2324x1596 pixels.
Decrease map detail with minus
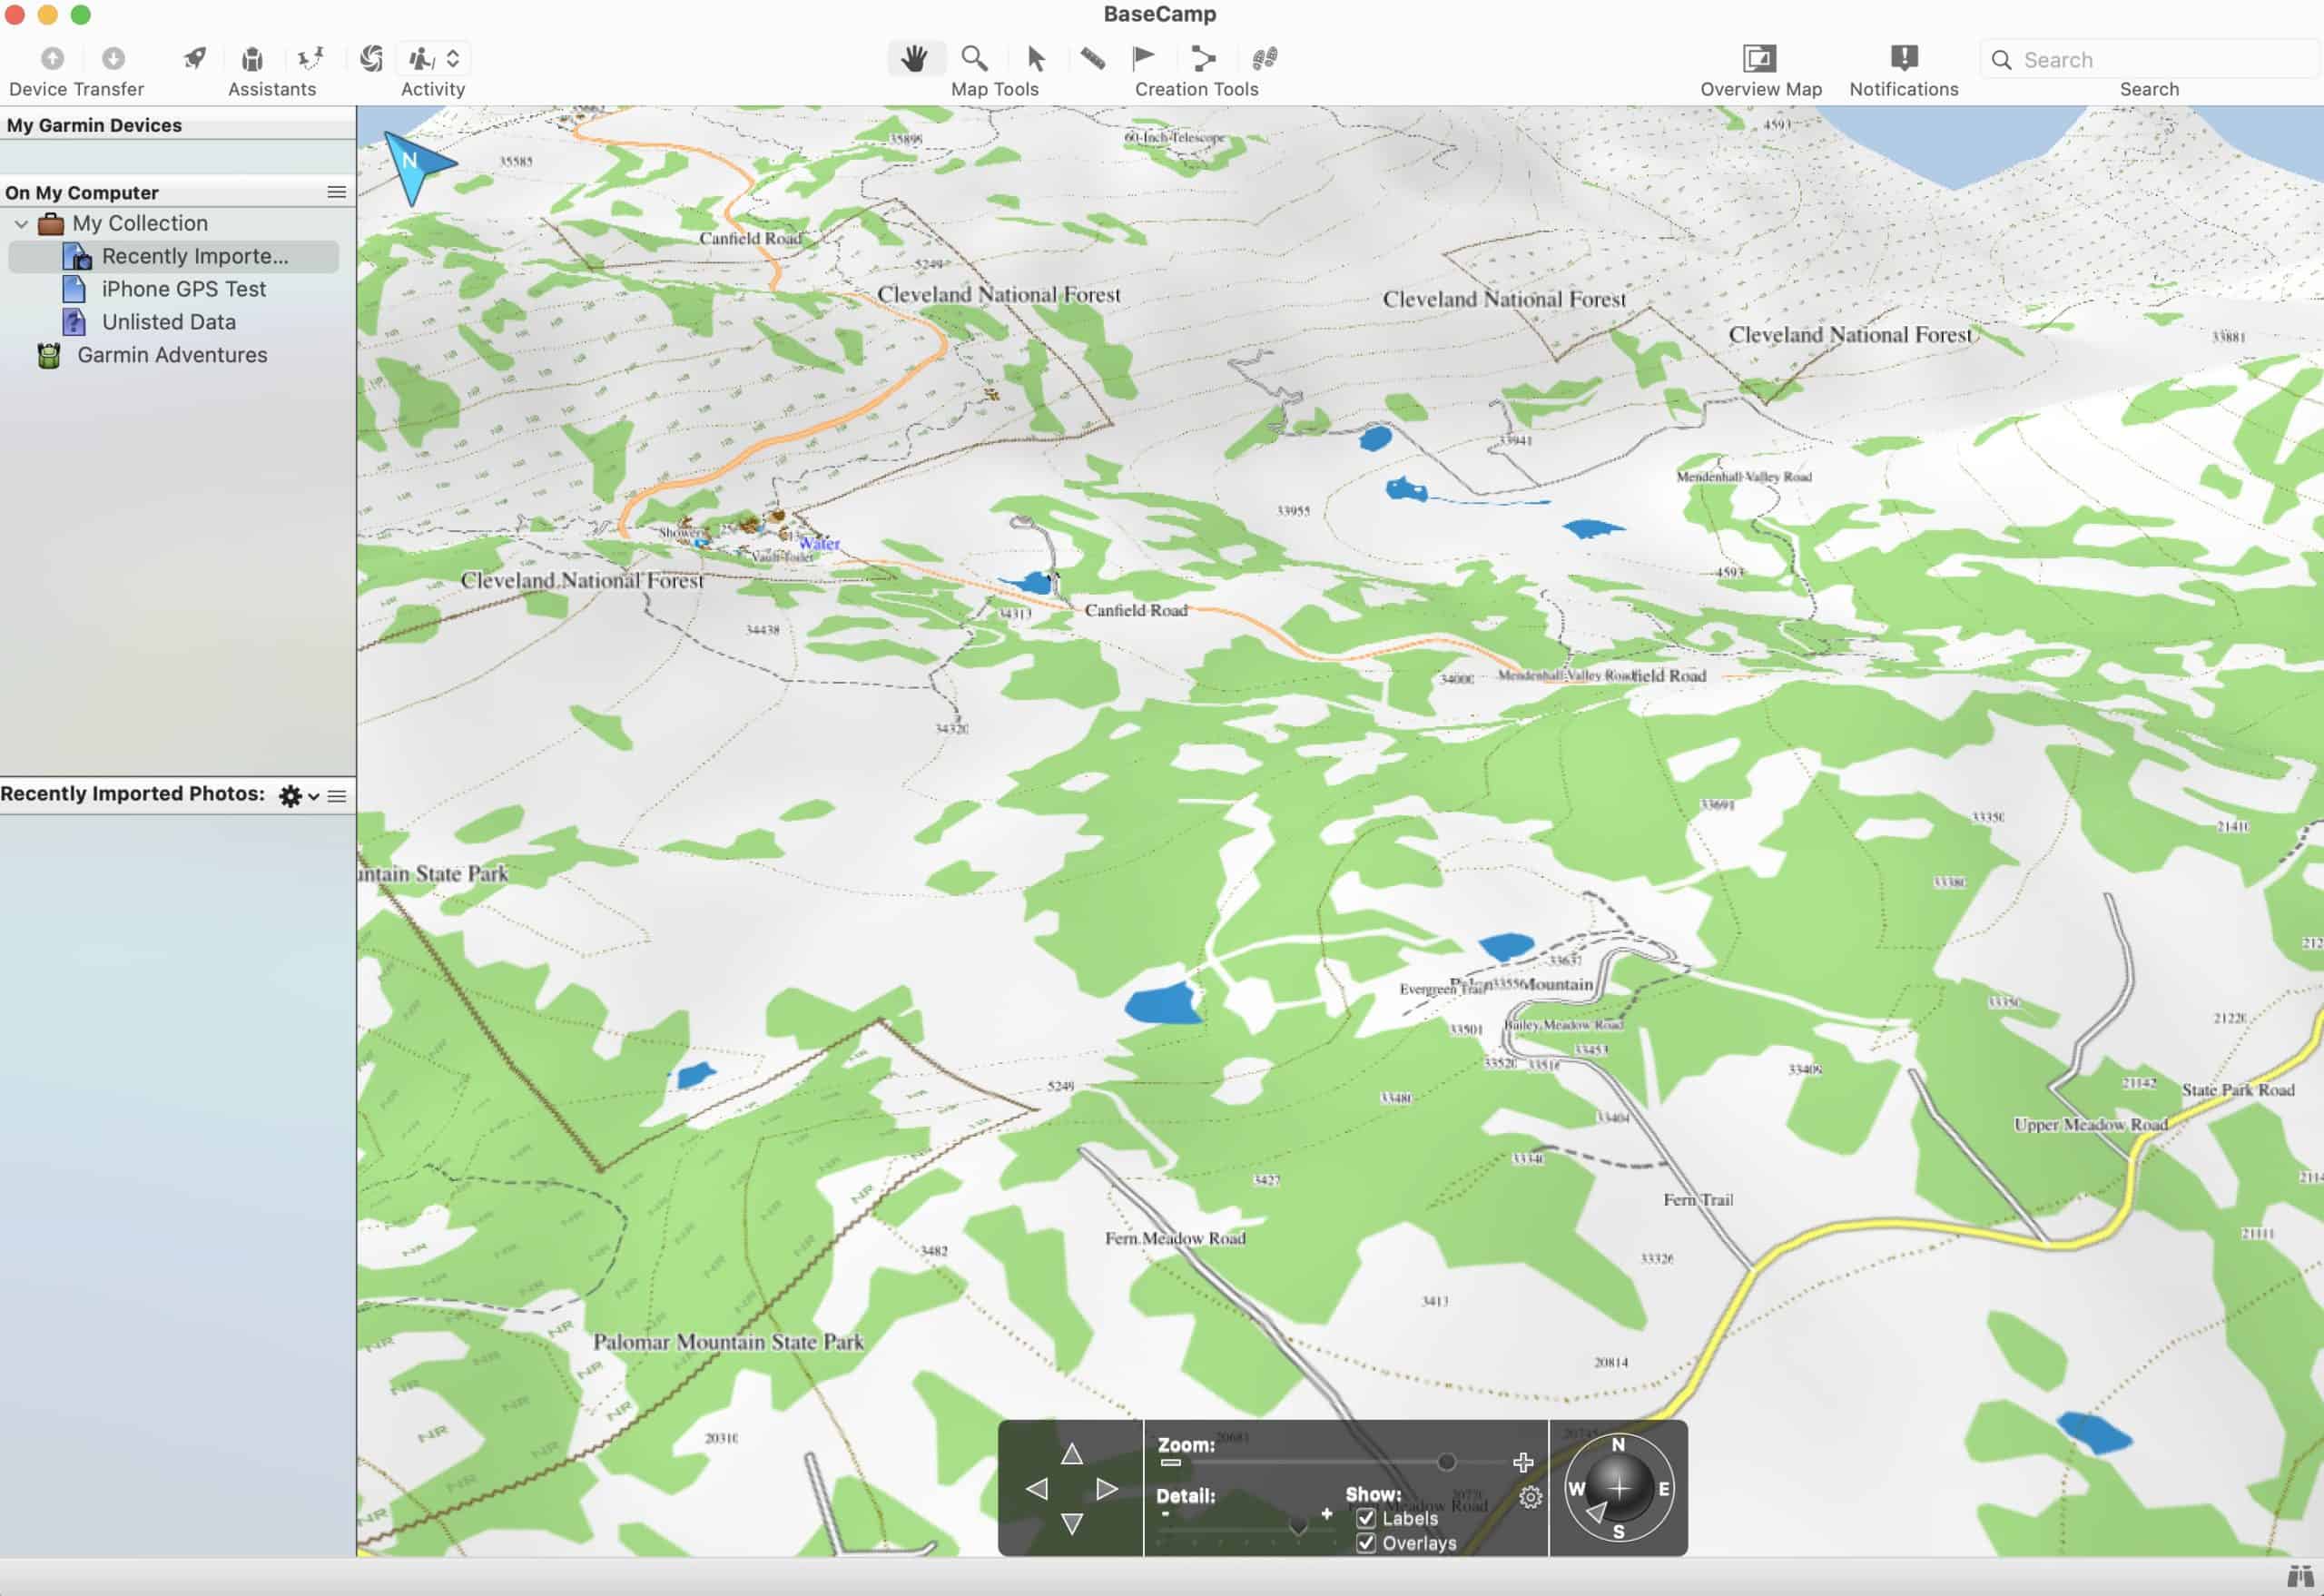click(x=1165, y=1514)
